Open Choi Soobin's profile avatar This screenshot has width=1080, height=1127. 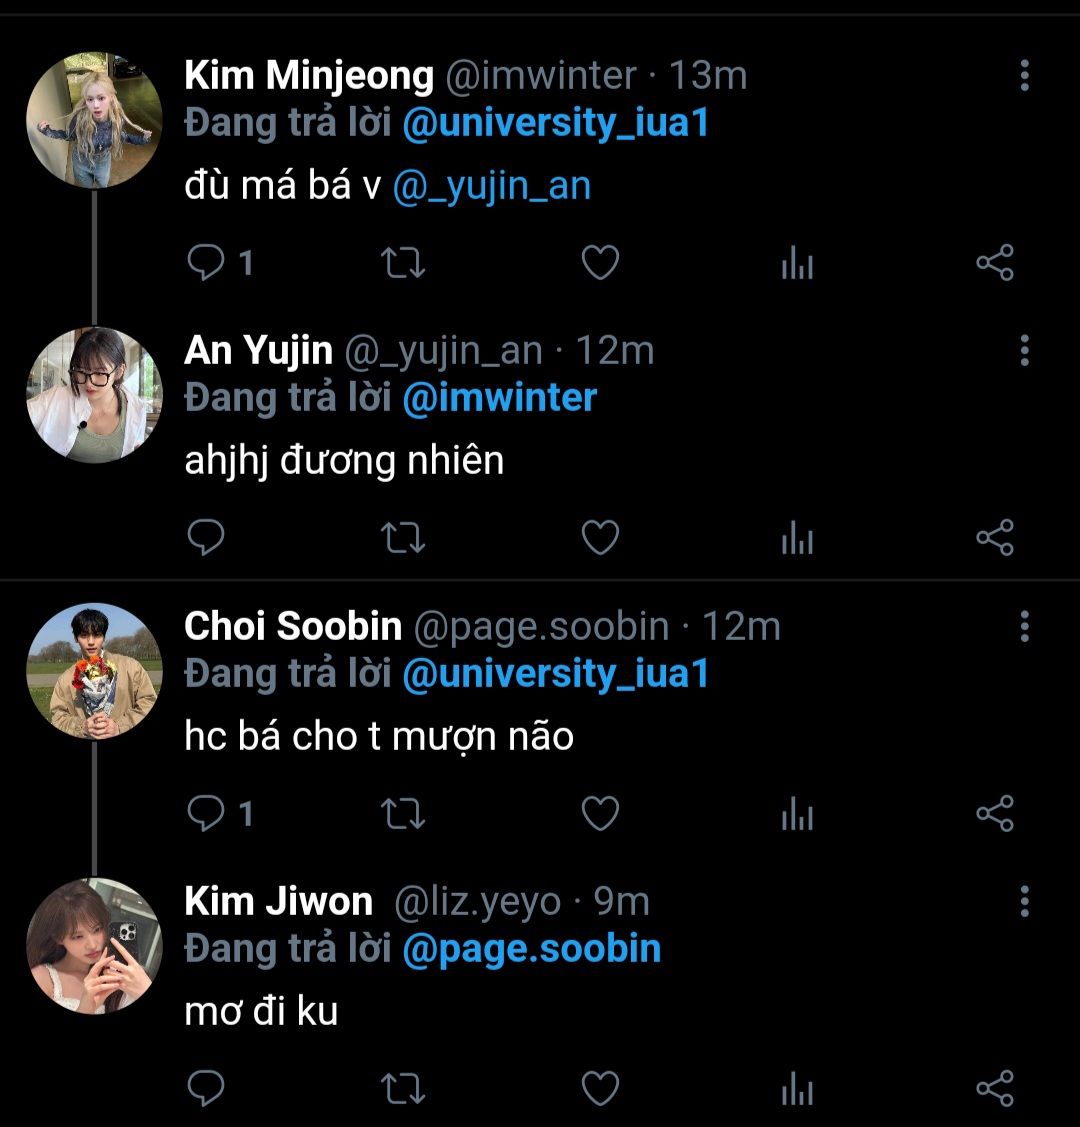[94, 671]
